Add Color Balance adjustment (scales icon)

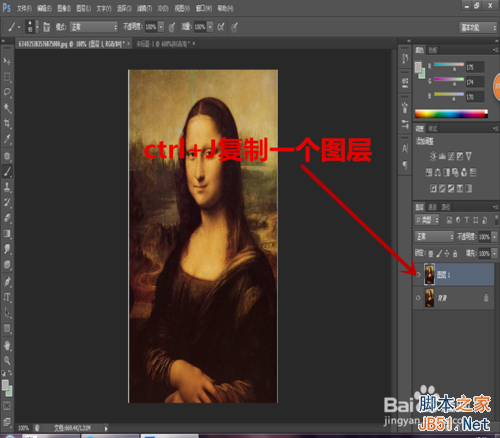tap(437, 172)
